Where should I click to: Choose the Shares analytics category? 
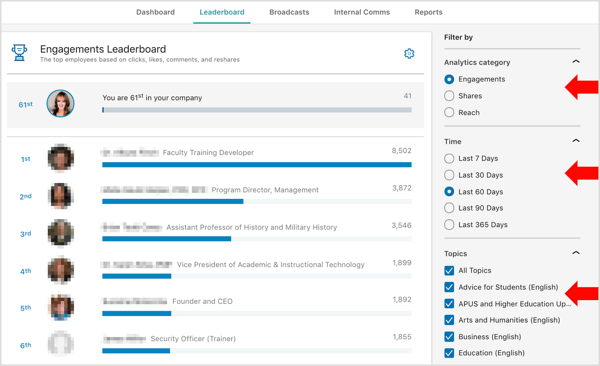[449, 96]
